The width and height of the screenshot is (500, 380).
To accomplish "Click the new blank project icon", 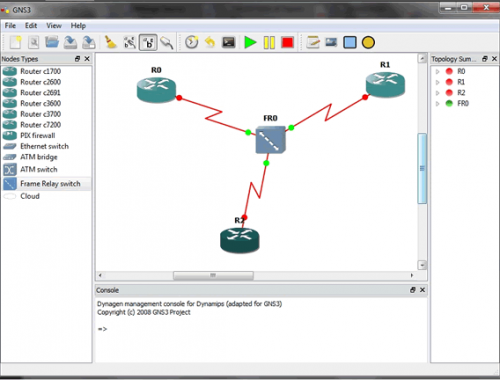I will click(15, 43).
